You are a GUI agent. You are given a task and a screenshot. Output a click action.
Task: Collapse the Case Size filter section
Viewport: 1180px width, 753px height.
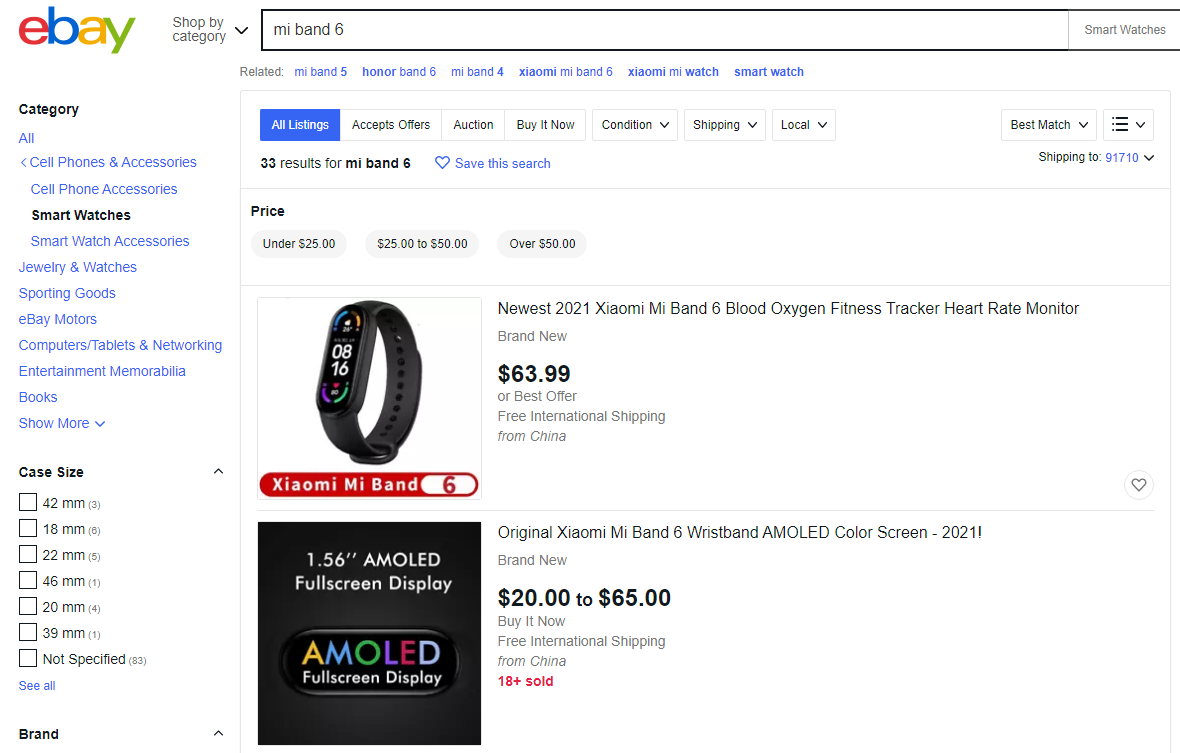click(218, 472)
